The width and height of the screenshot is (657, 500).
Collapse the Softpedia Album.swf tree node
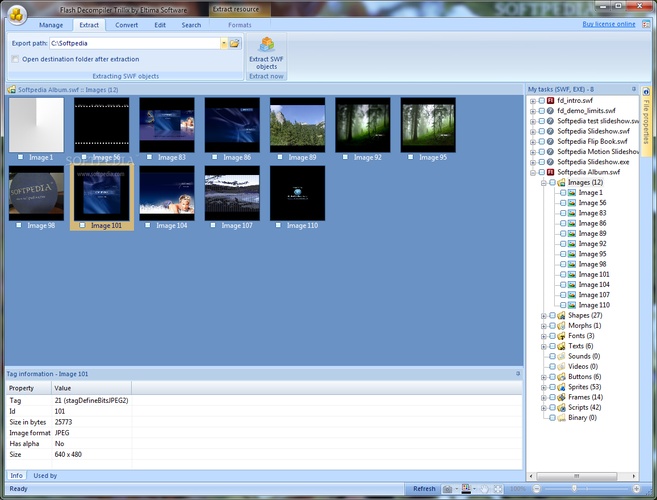533,172
